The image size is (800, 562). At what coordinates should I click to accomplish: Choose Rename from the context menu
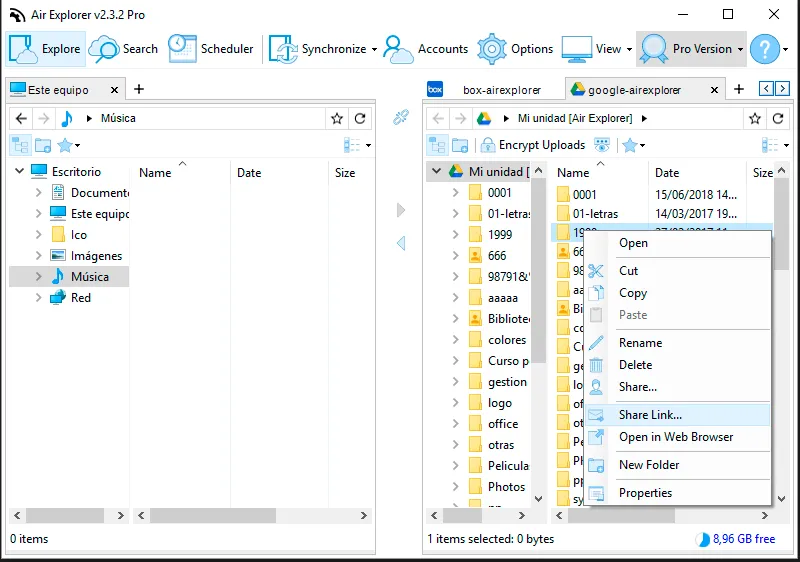pos(677,343)
